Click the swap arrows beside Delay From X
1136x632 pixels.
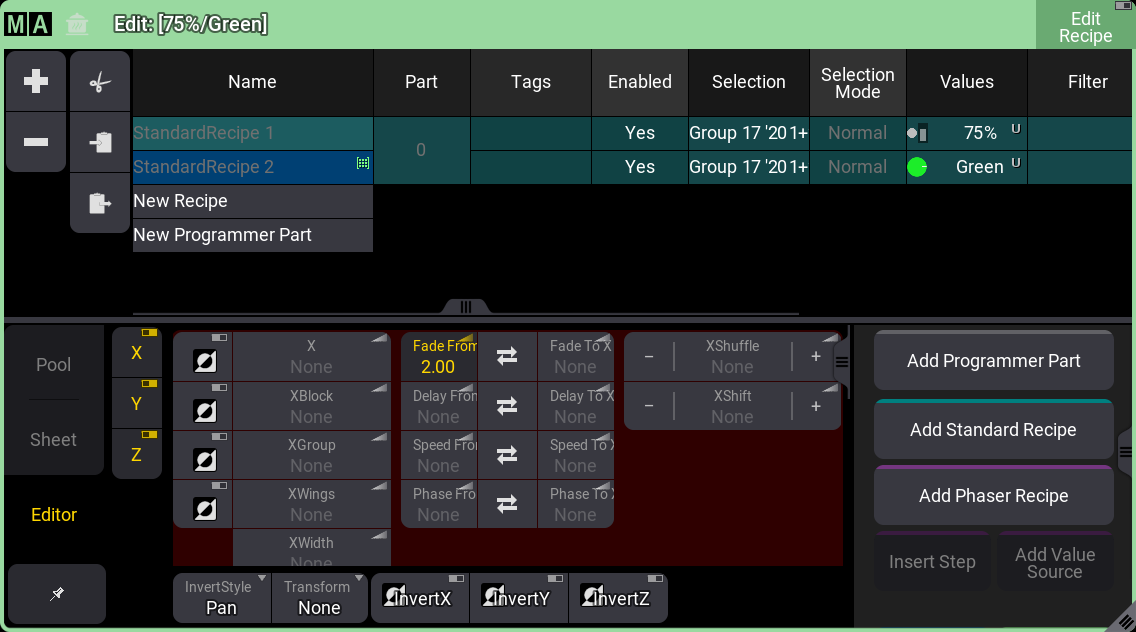(x=507, y=406)
